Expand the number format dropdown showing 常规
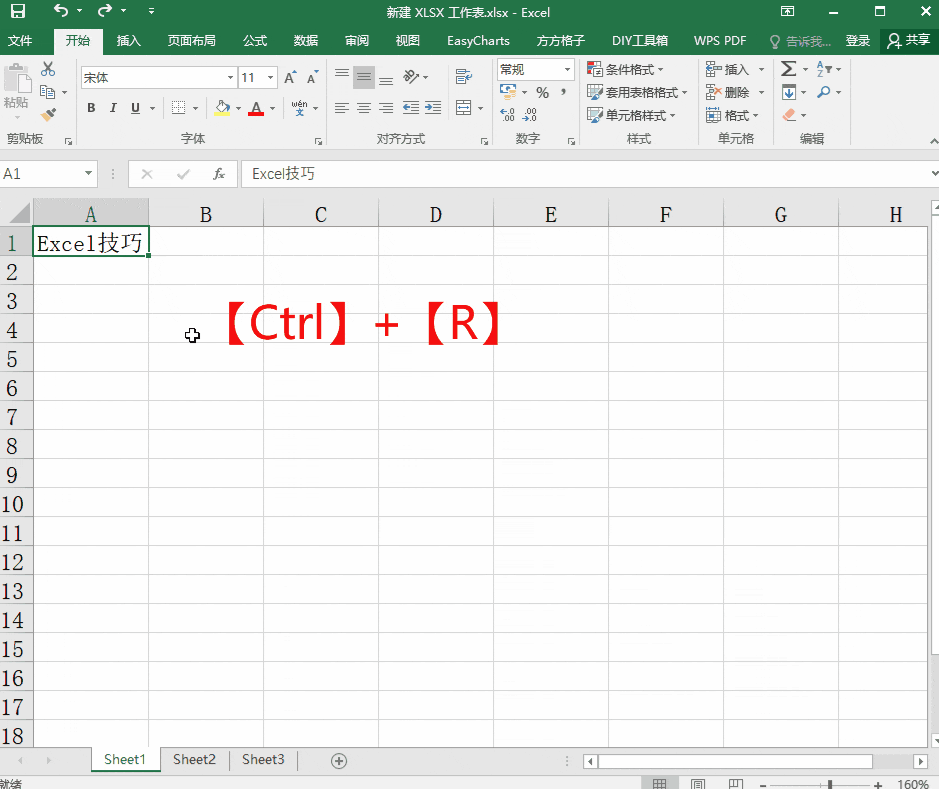The image size is (939, 789). click(567, 69)
